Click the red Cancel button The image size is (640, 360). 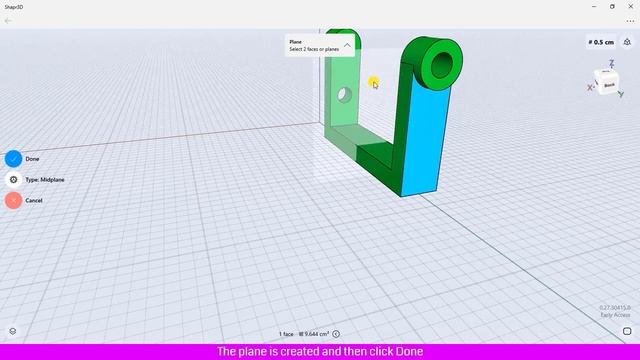(x=13, y=200)
